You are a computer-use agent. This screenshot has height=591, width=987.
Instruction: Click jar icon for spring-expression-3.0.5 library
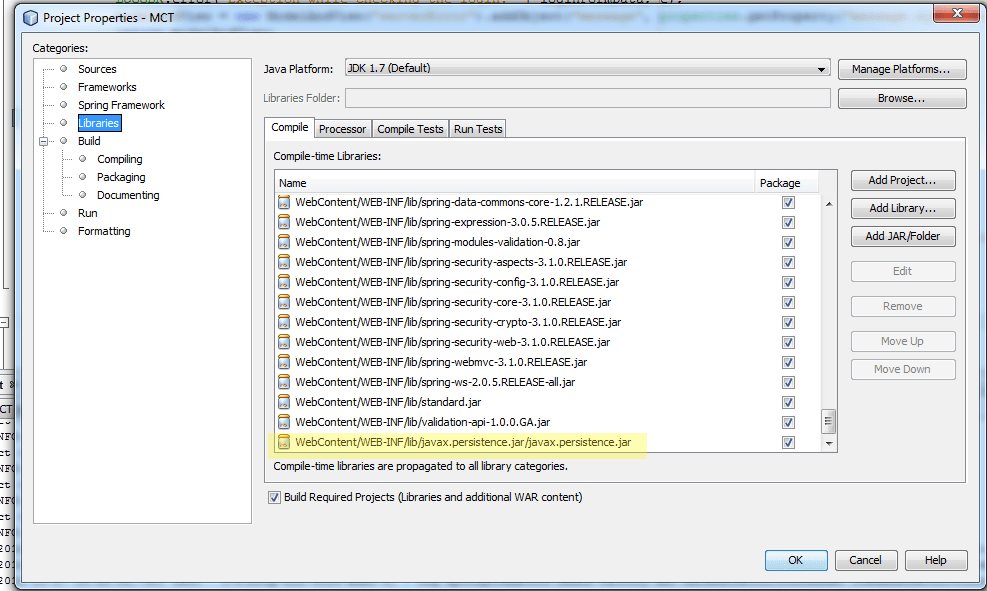pos(284,222)
